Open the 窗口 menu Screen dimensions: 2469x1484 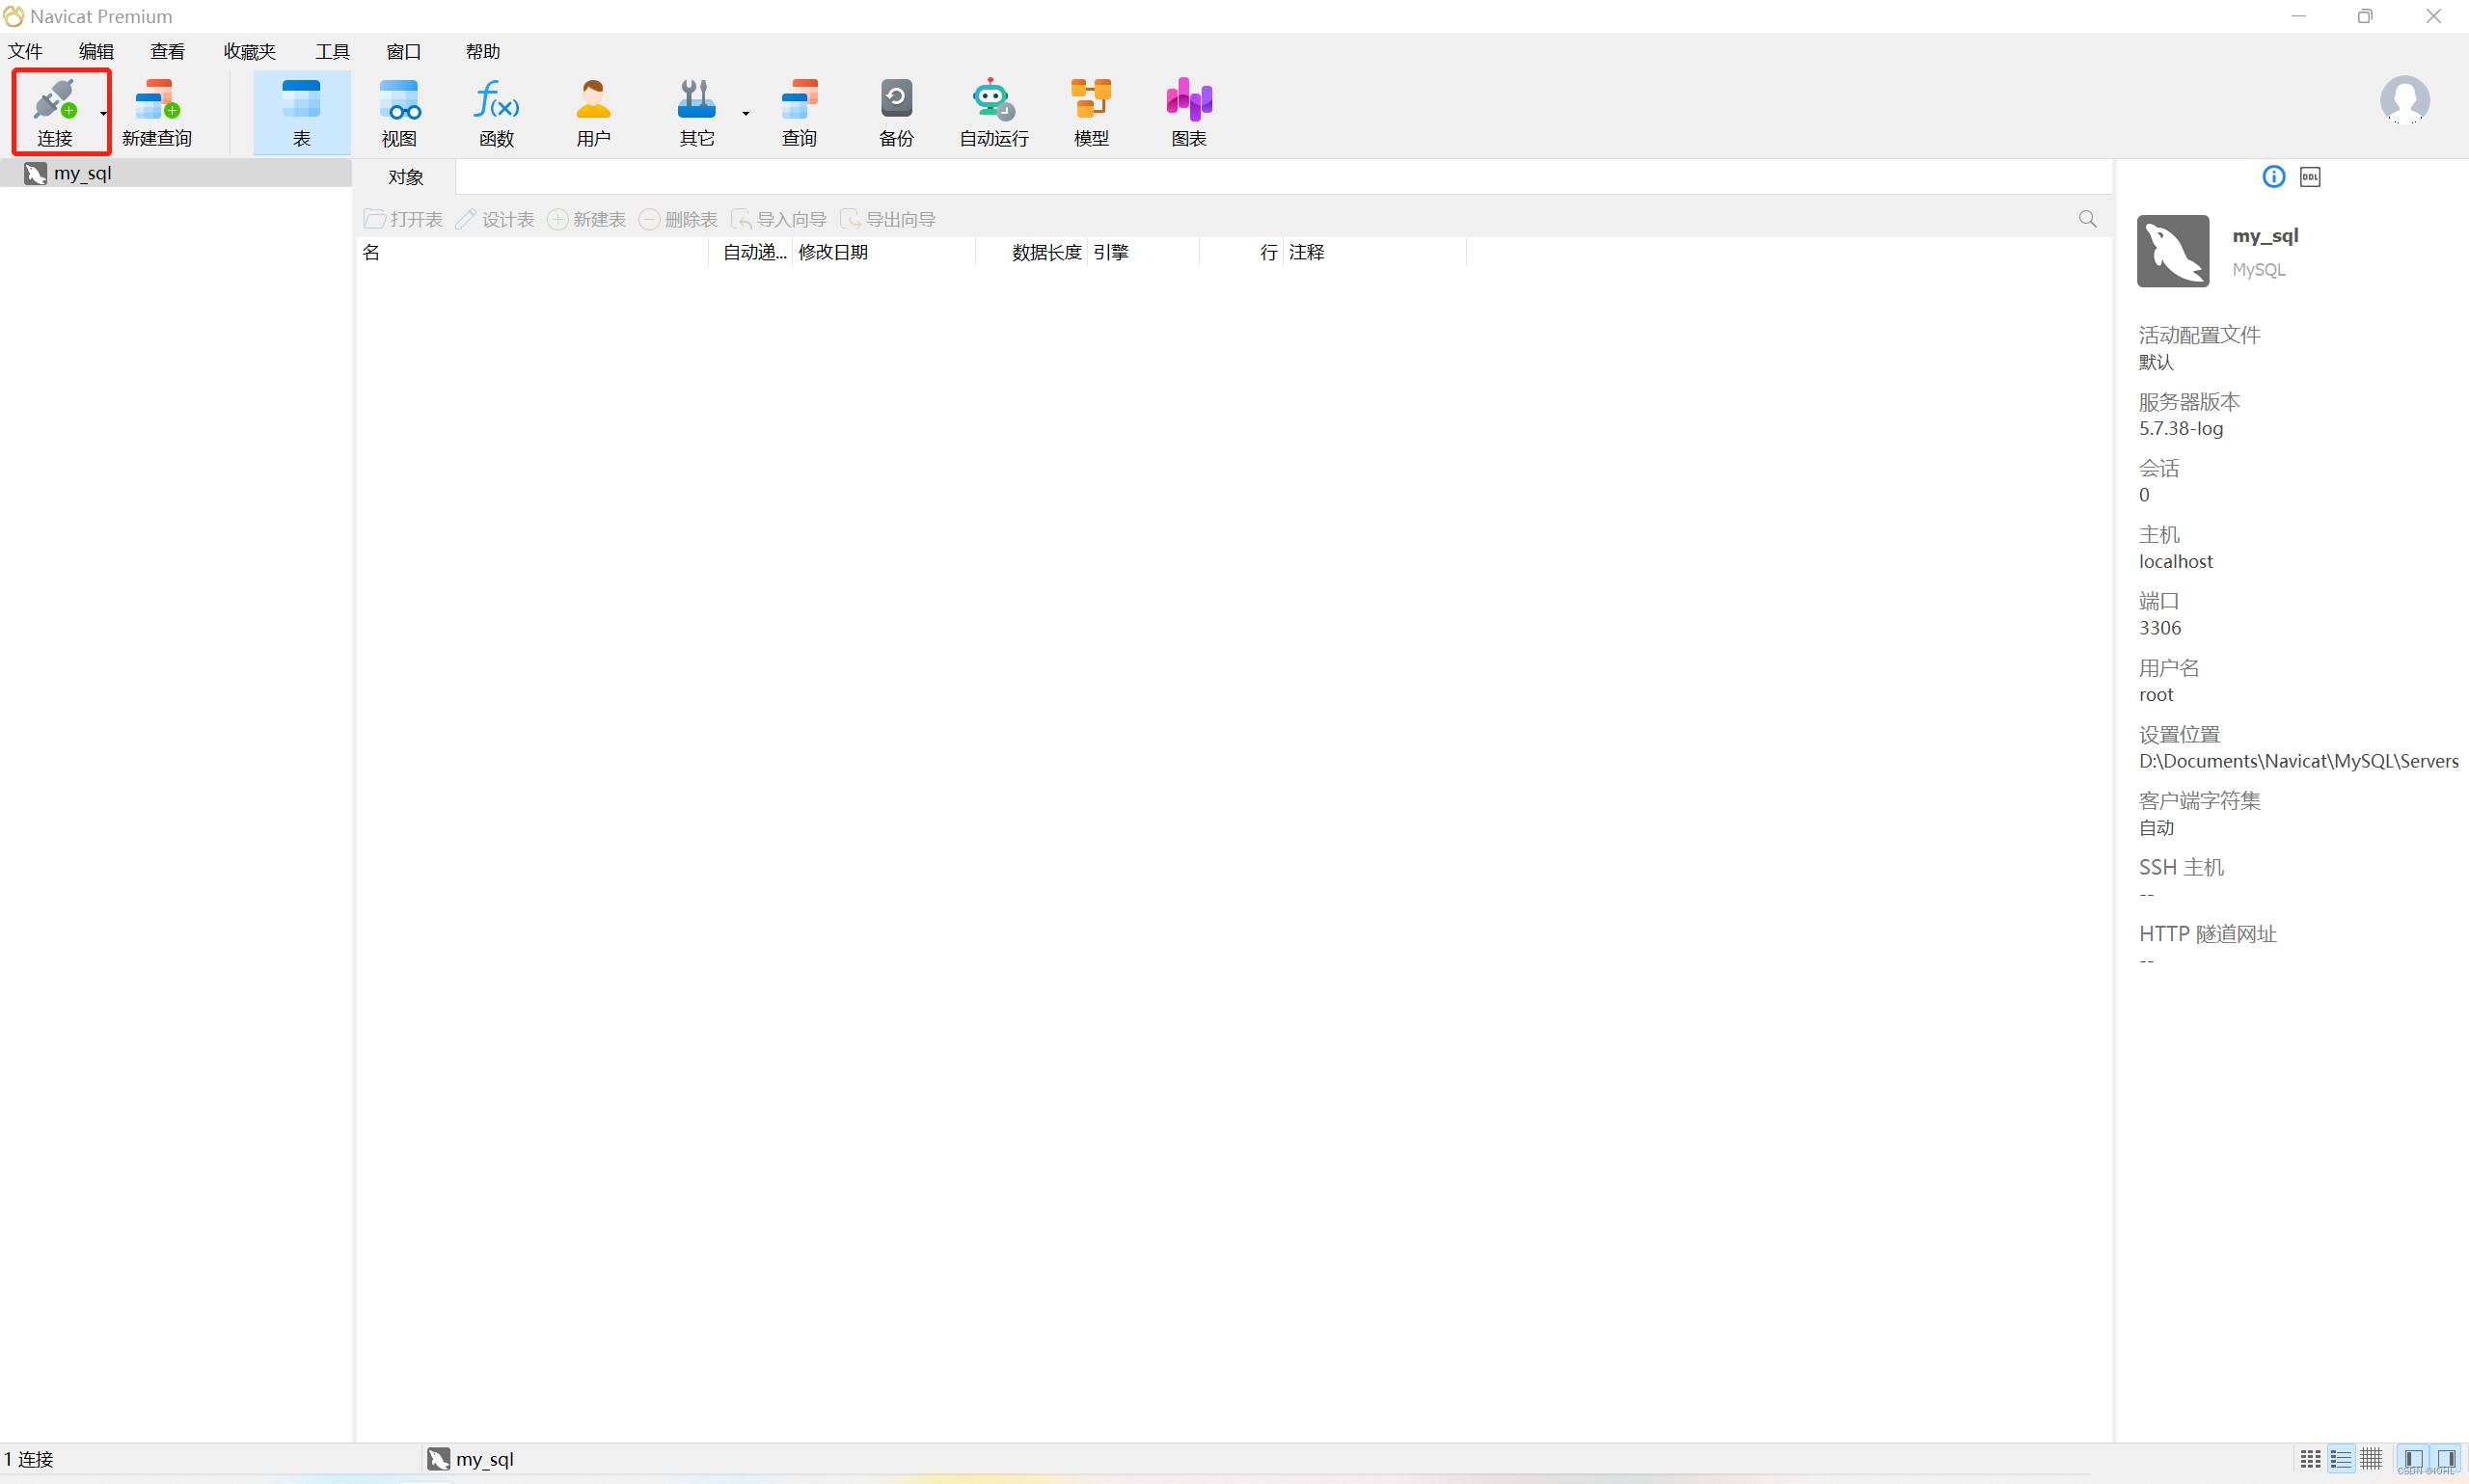[x=403, y=51]
